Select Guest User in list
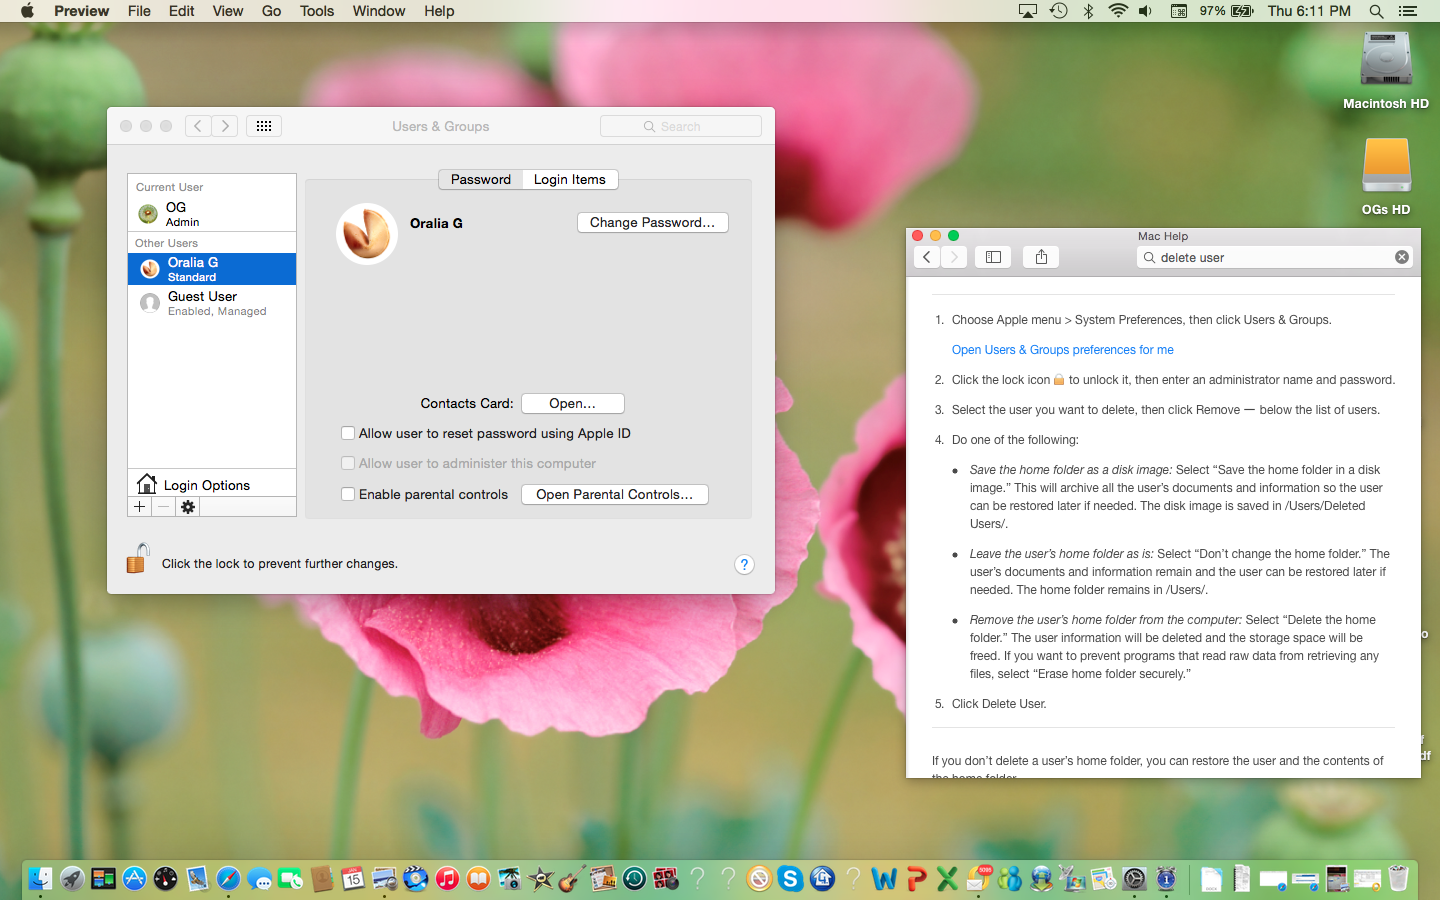 click(212, 303)
